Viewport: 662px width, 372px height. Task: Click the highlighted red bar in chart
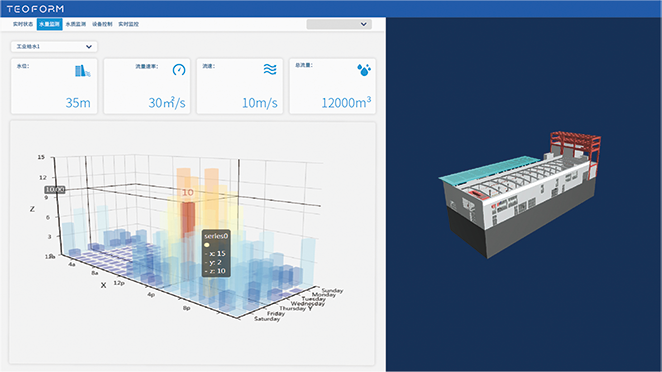click(188, 220)
